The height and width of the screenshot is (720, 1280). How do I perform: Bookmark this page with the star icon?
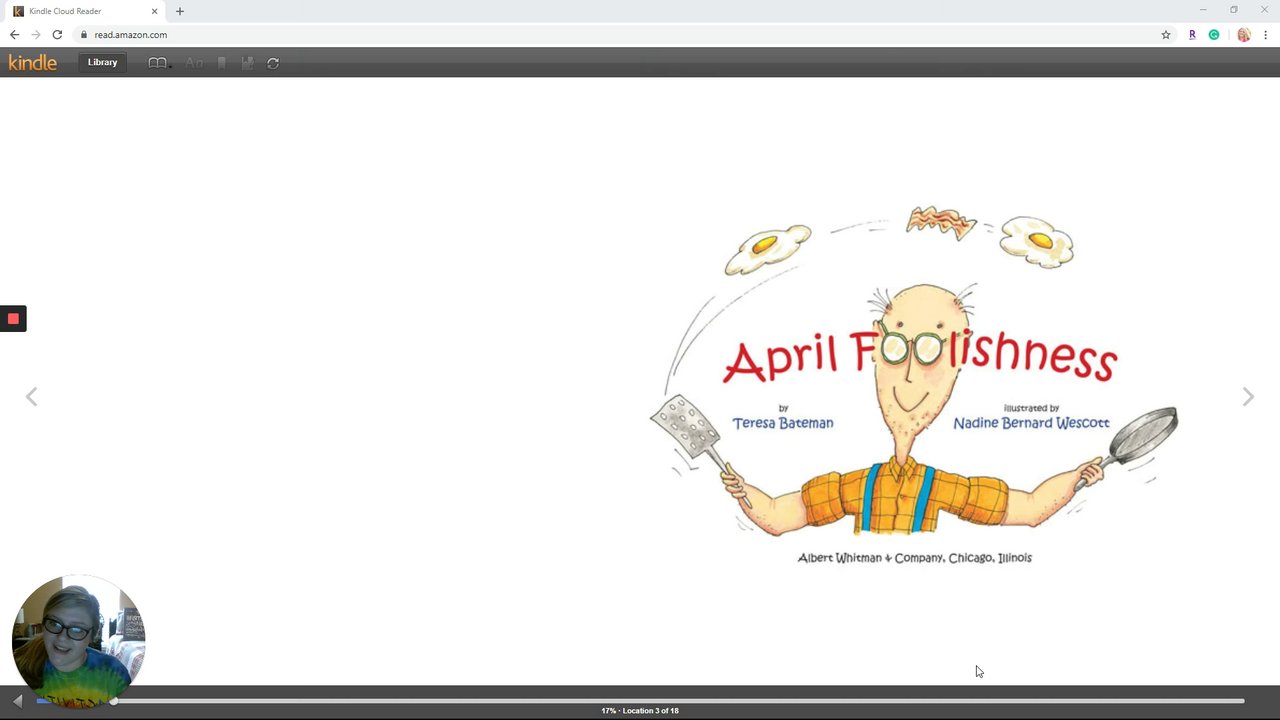1166,34
